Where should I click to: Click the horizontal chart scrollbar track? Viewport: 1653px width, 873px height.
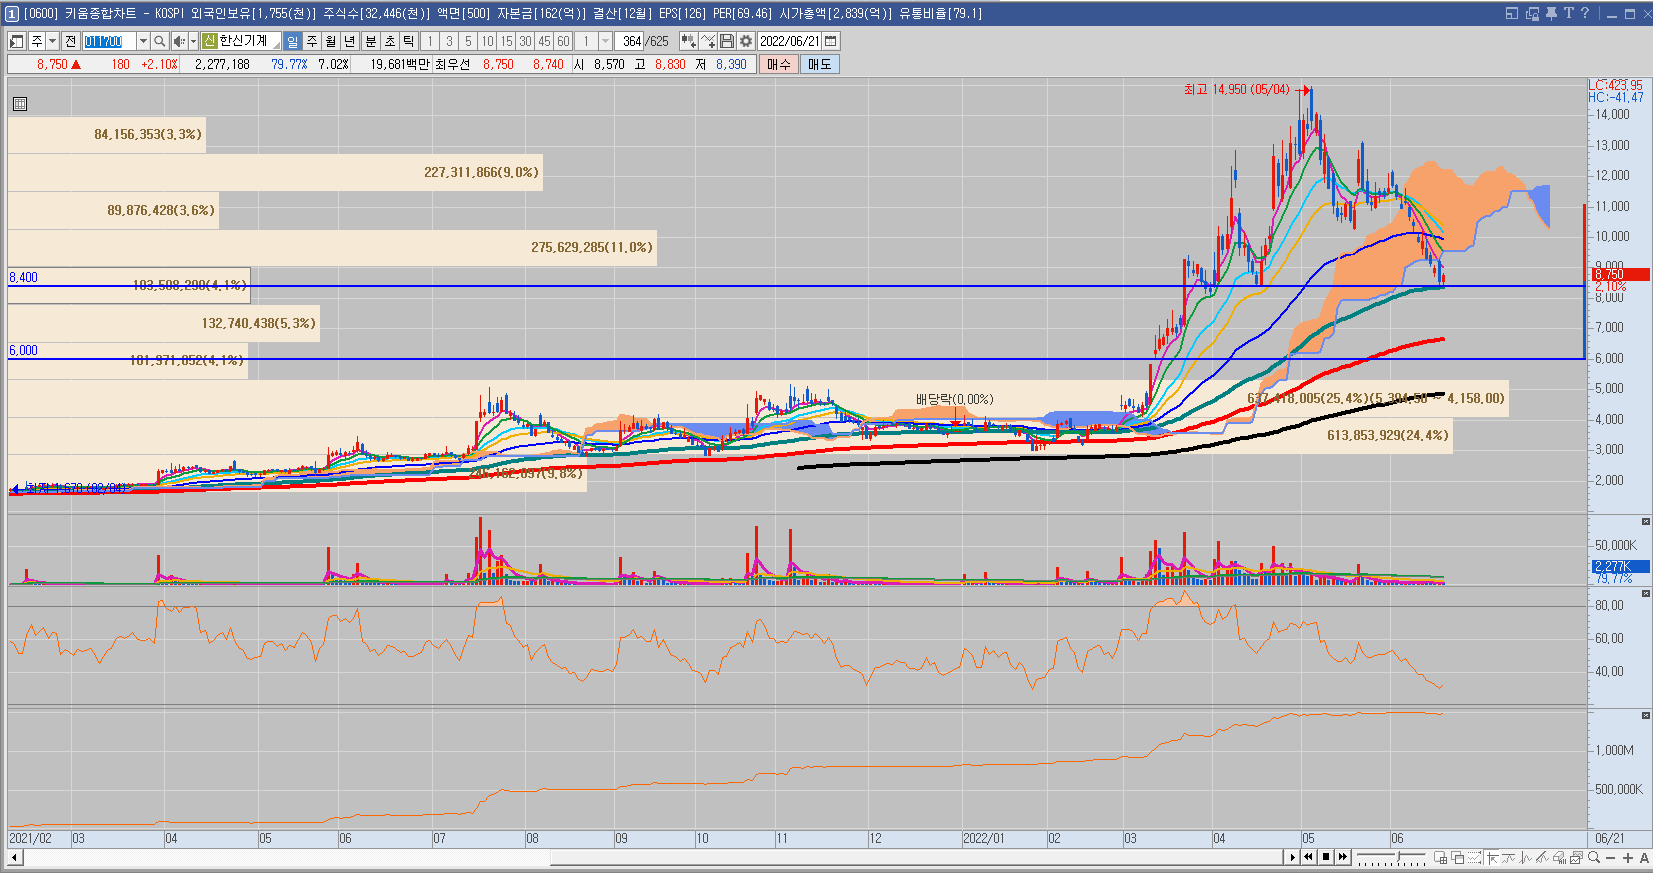(653, 857)
